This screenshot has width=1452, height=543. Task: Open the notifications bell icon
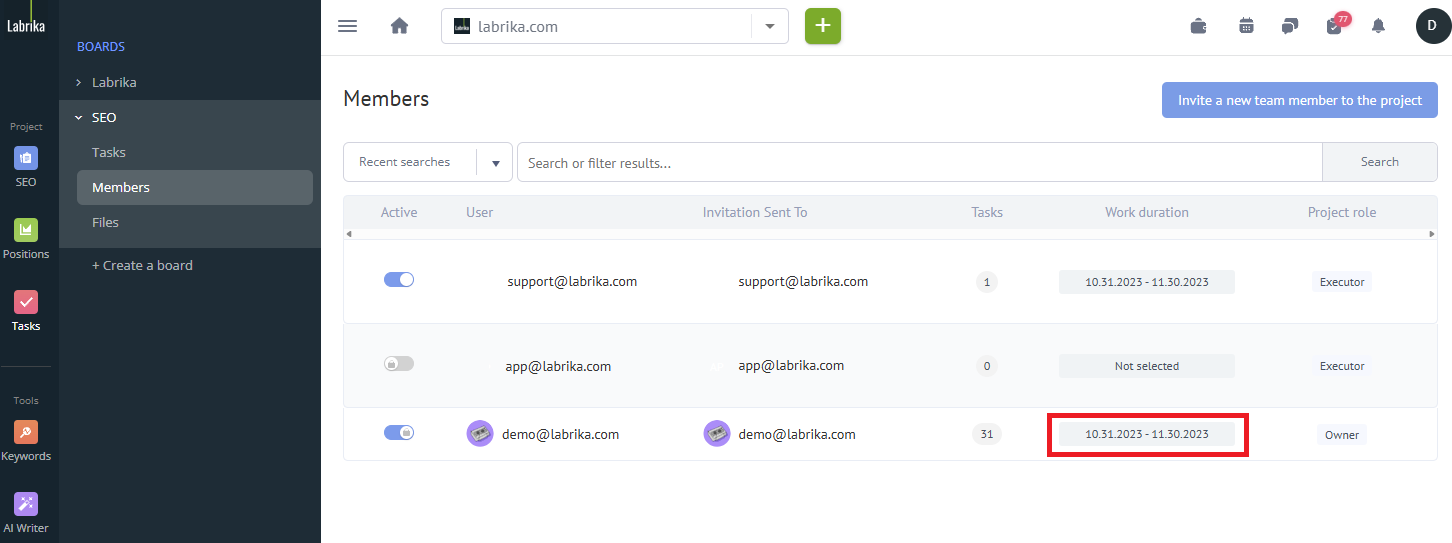click(1378, 26)
